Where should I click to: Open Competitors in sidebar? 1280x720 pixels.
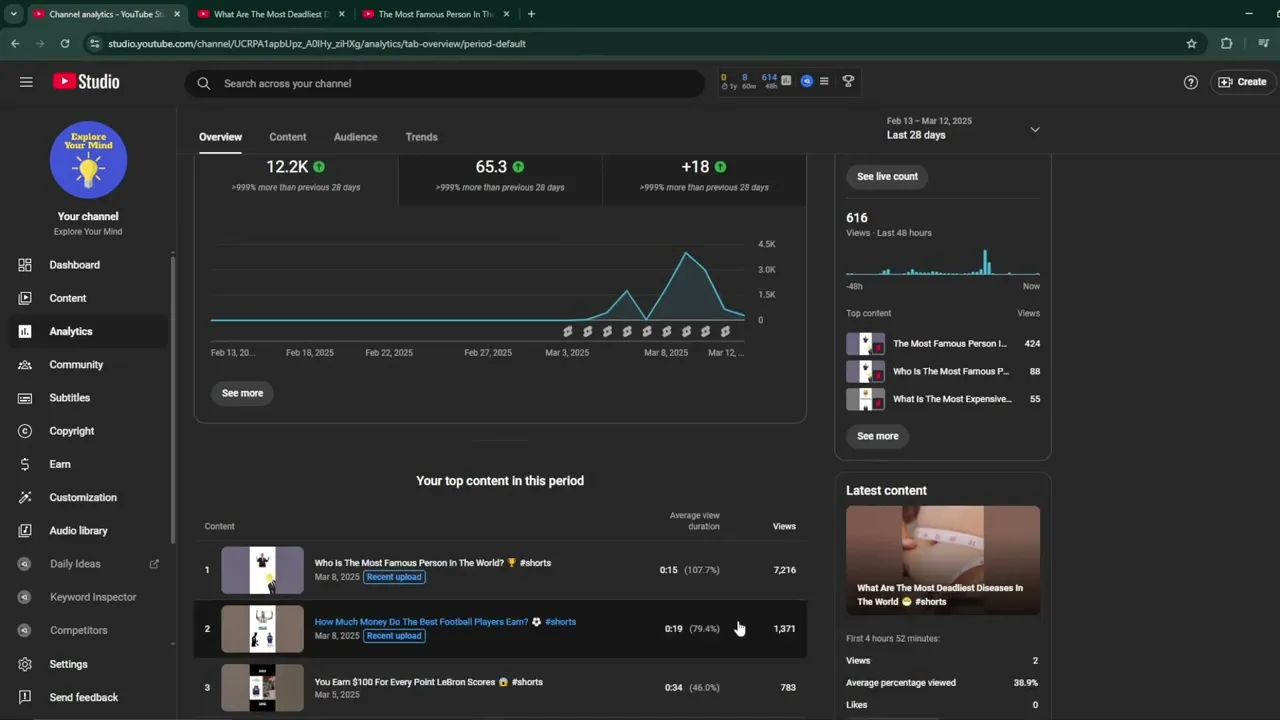click(x=78, y=630)
